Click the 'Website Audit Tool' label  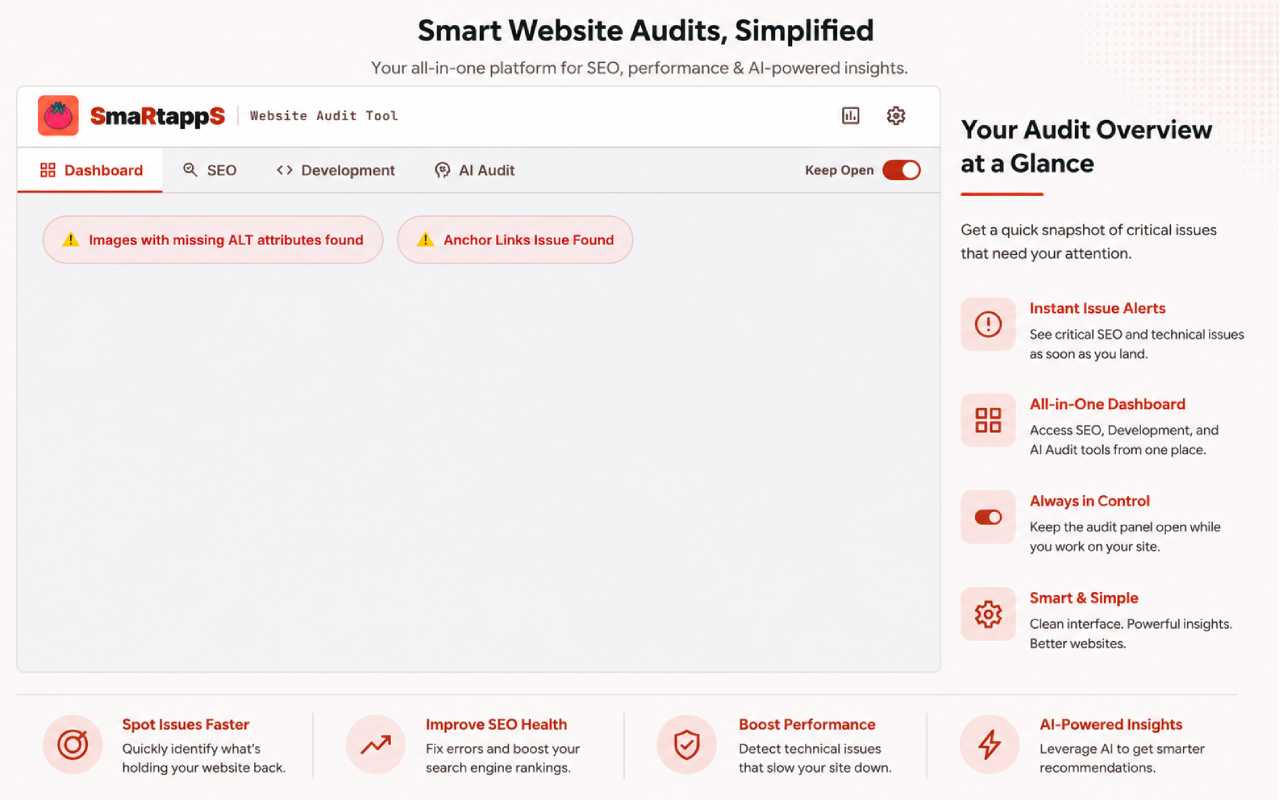tap(324, 116)
